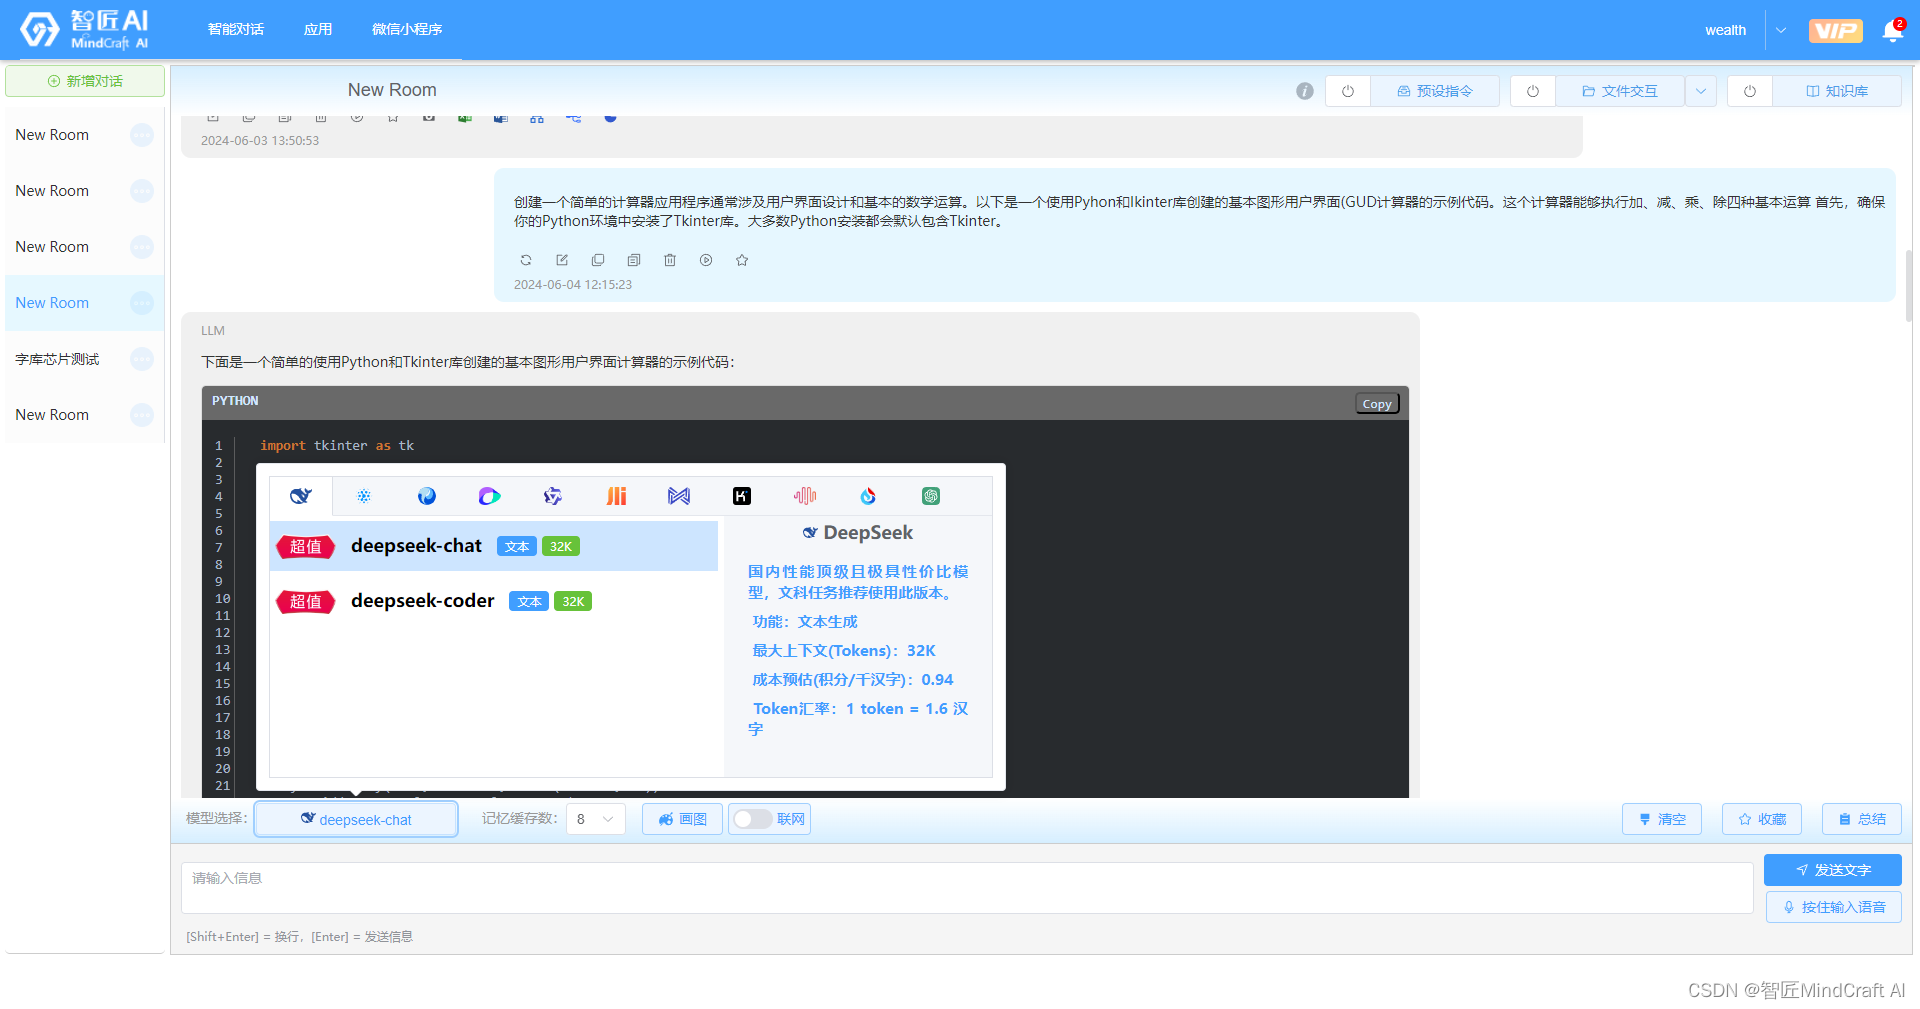Image resolution: width=1920 pixels, height=1009 pixels.
Task: Click the trash icon under the user message
Action: [x=670, y=260]
